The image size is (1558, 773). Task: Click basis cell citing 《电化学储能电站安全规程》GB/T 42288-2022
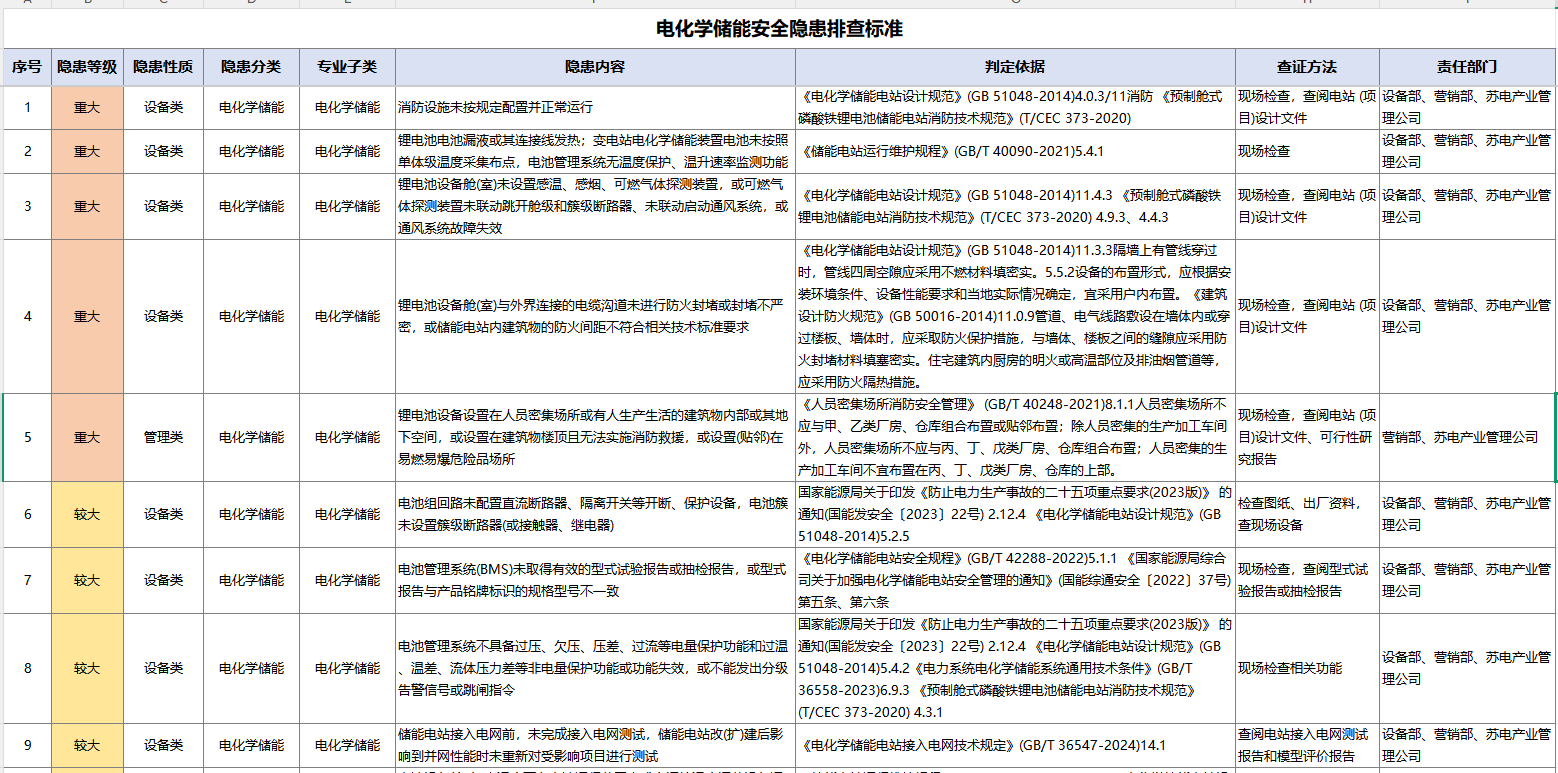click(1015, 580)
